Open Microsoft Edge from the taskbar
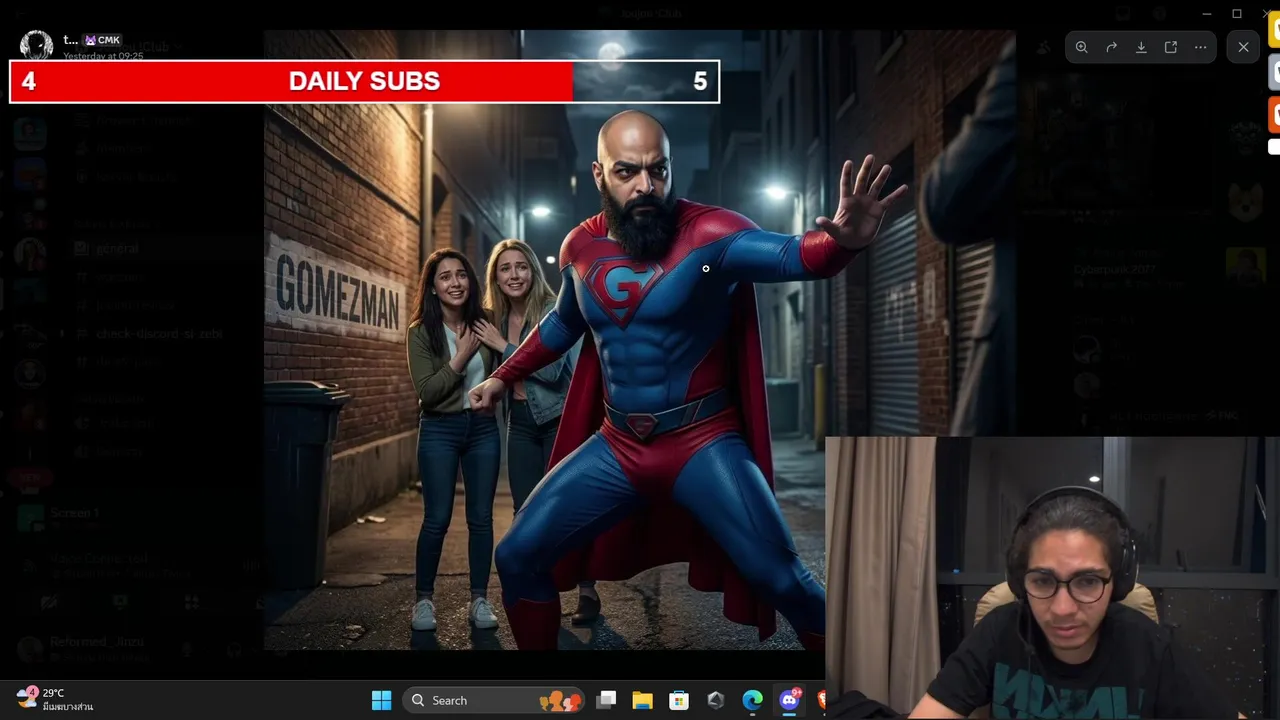The image size is (1280, 720). point(752,700)
